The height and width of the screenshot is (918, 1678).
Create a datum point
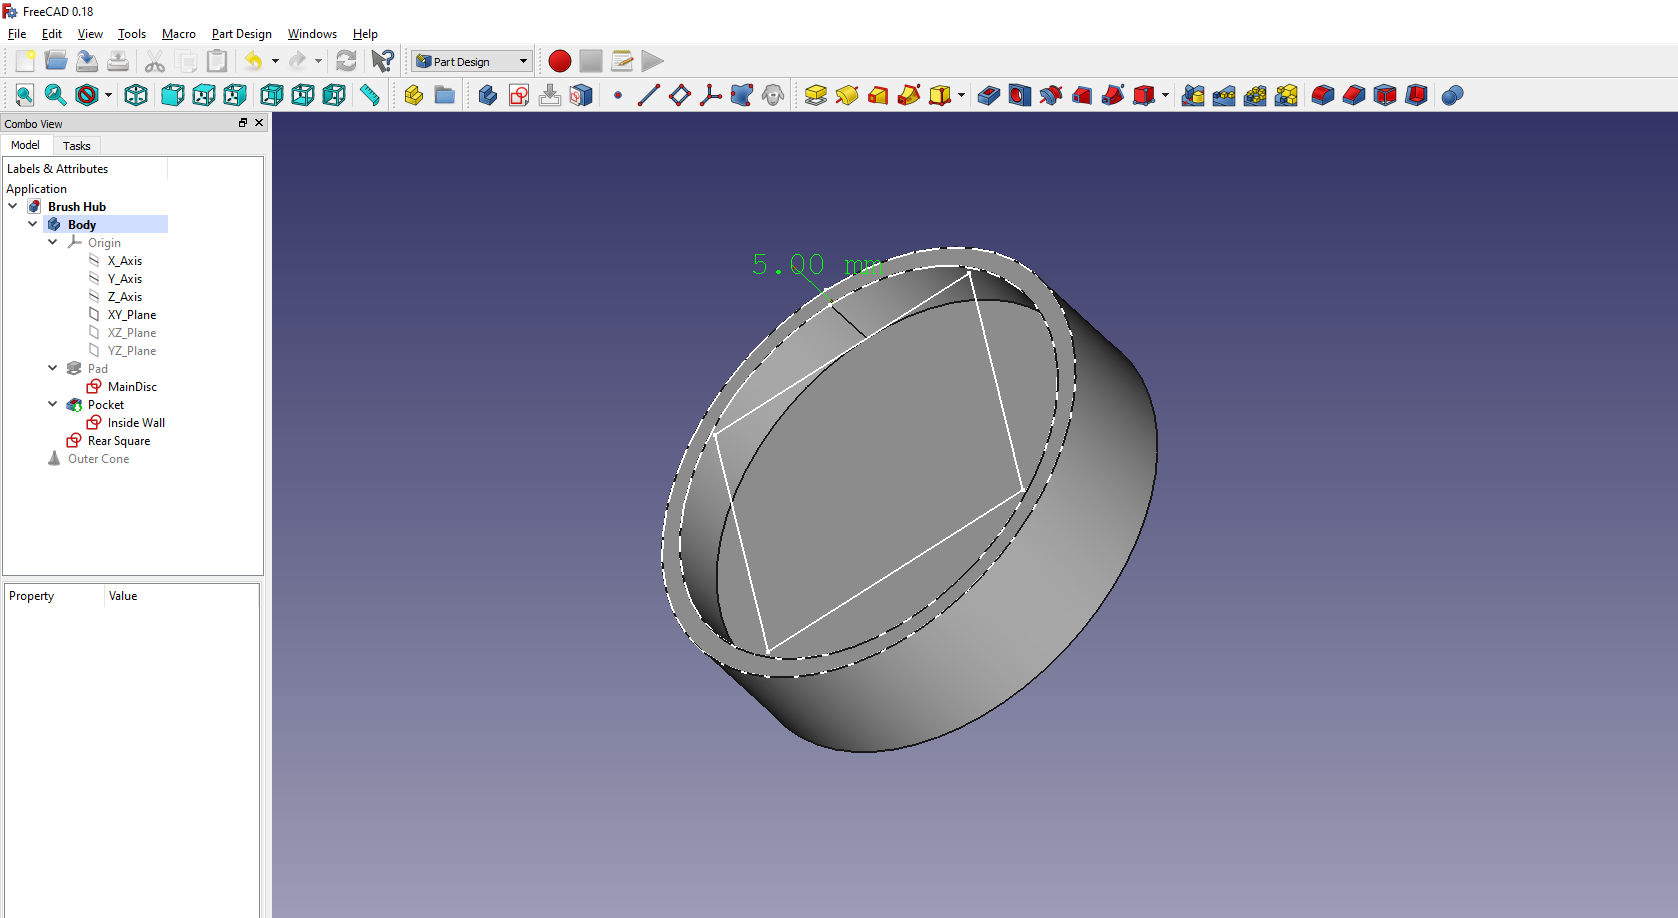618,95
